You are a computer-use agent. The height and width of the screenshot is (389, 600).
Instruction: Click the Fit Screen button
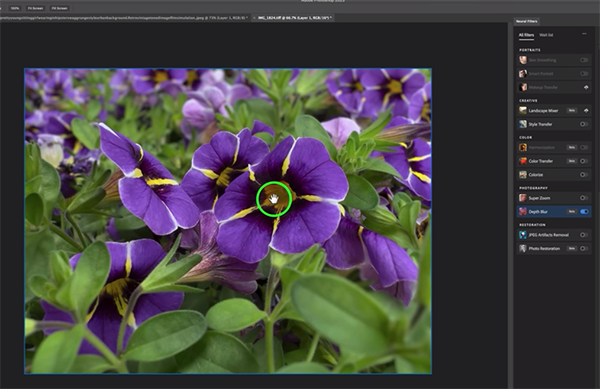35,8
